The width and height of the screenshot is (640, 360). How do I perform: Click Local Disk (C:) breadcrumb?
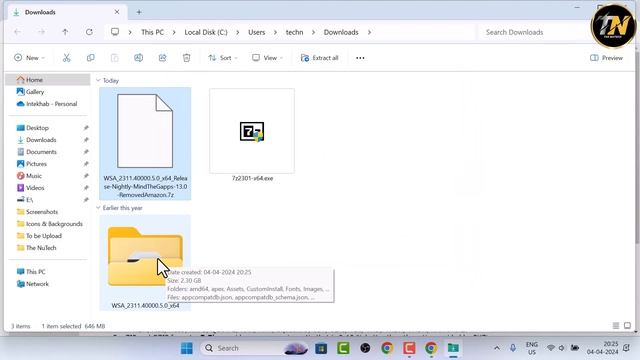click(206, 32)
